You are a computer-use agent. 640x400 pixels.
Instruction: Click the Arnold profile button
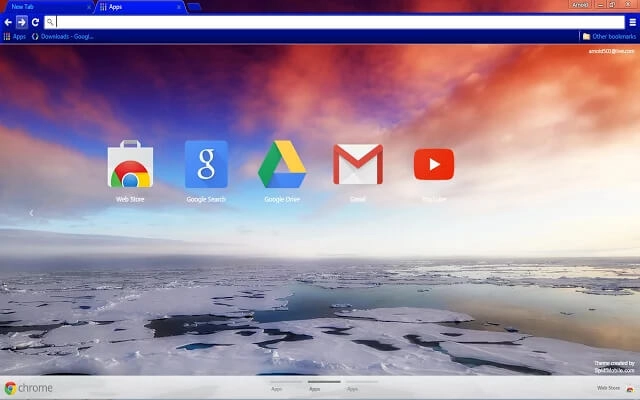click(580, 5)
